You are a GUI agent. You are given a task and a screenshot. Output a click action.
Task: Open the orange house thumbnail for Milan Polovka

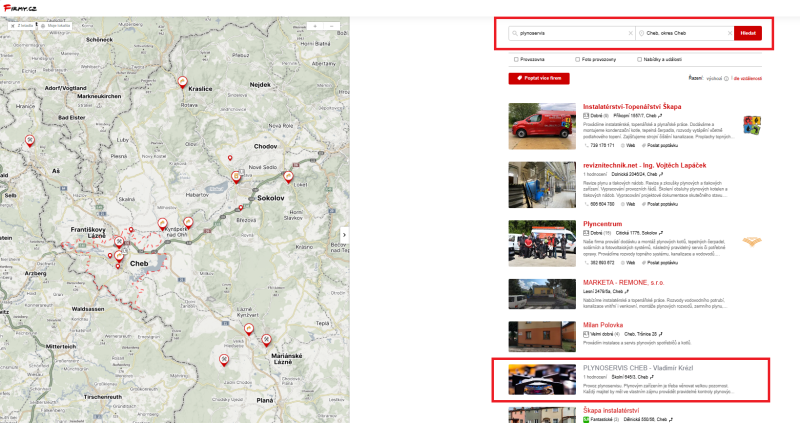(542, 336)
